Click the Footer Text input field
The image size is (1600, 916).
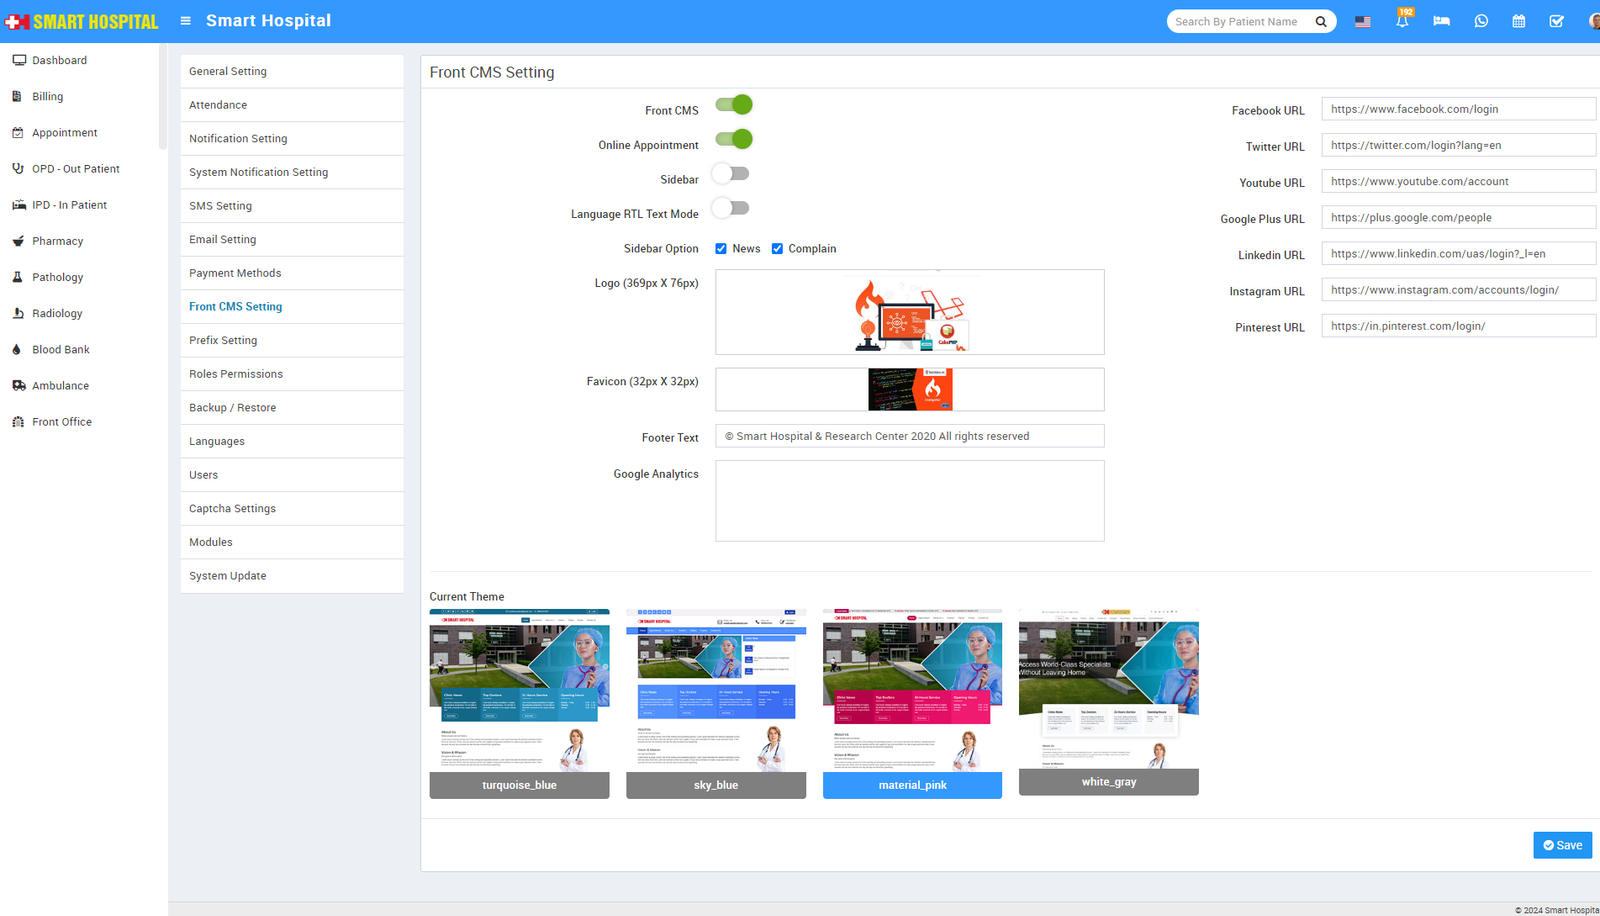[909, 436]
